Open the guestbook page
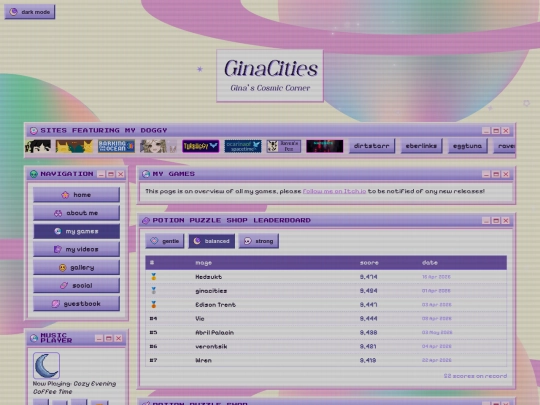This screenshot has height=405, width=540. tap(76, 304)
